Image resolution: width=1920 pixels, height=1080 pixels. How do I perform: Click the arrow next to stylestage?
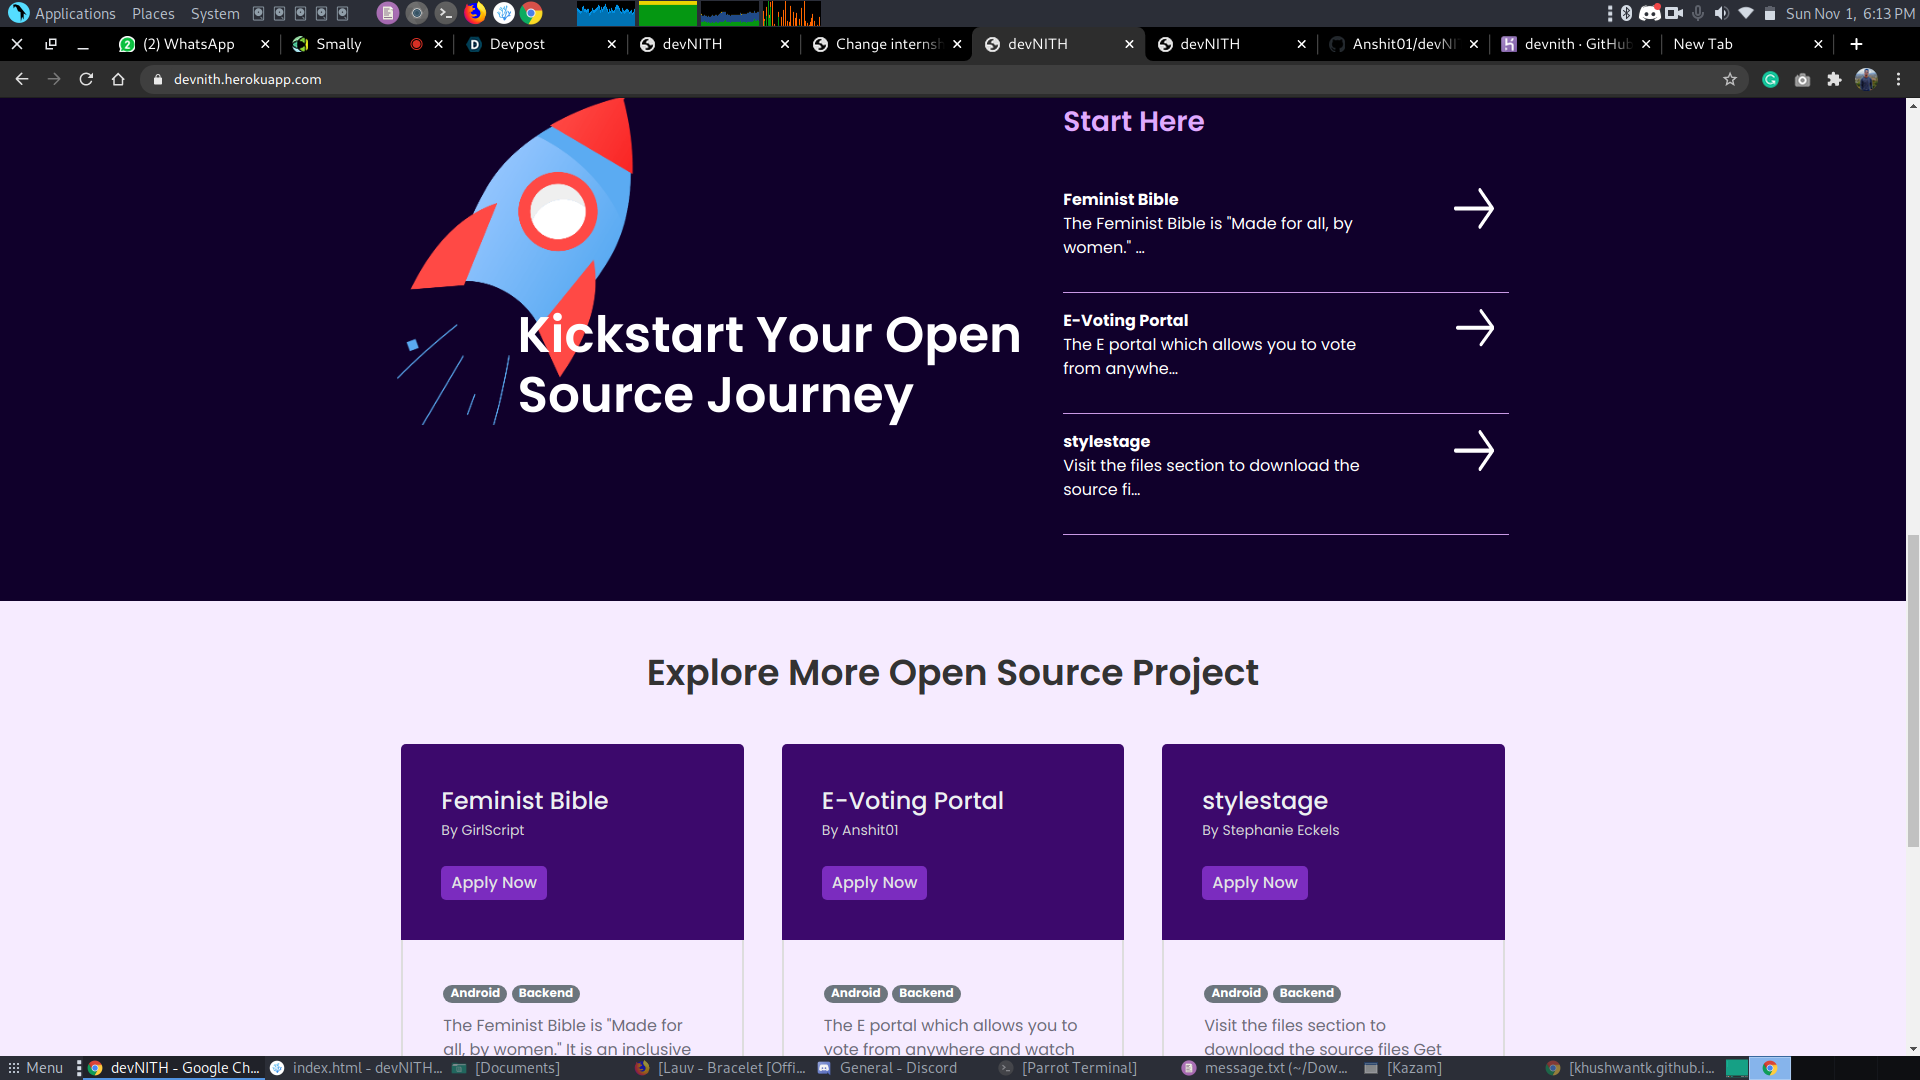1474,451
